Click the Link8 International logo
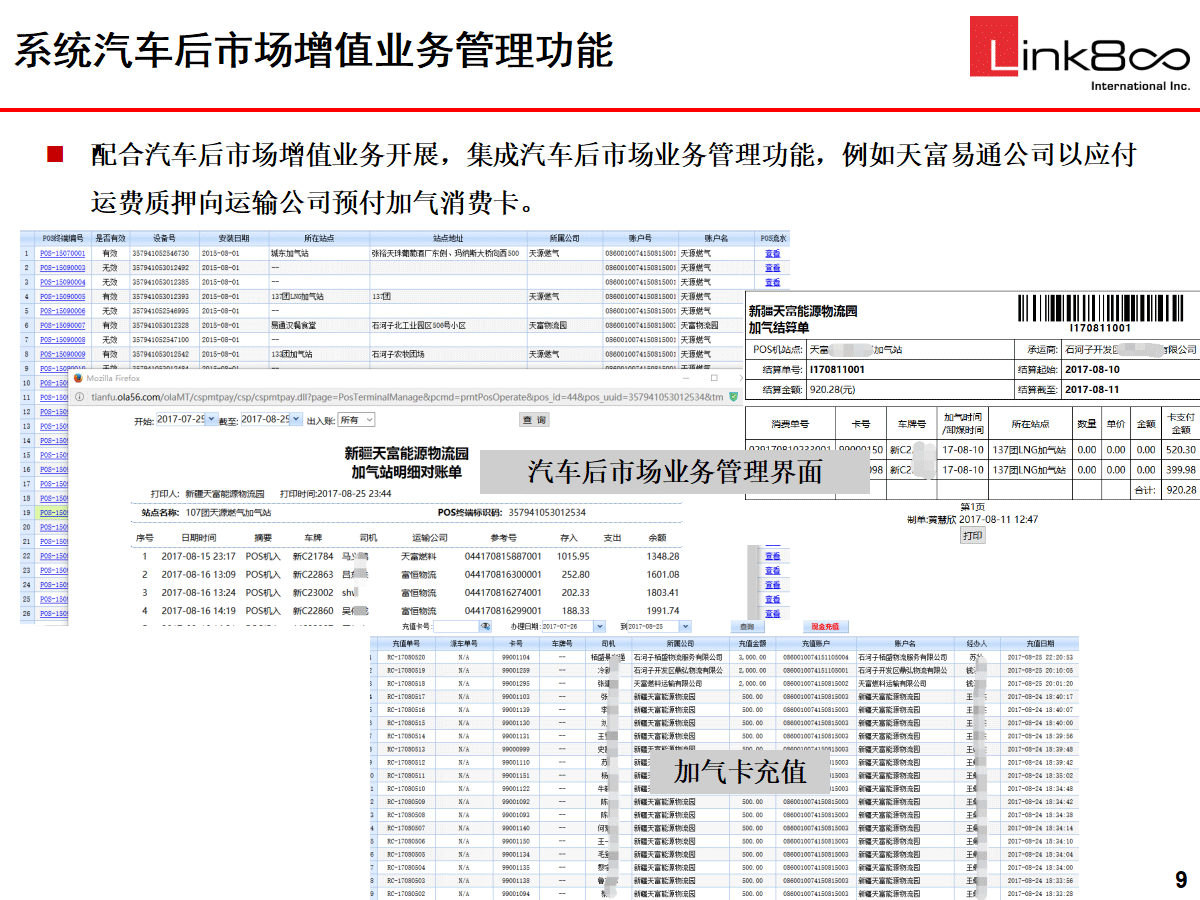 [x=1079, y=56]
